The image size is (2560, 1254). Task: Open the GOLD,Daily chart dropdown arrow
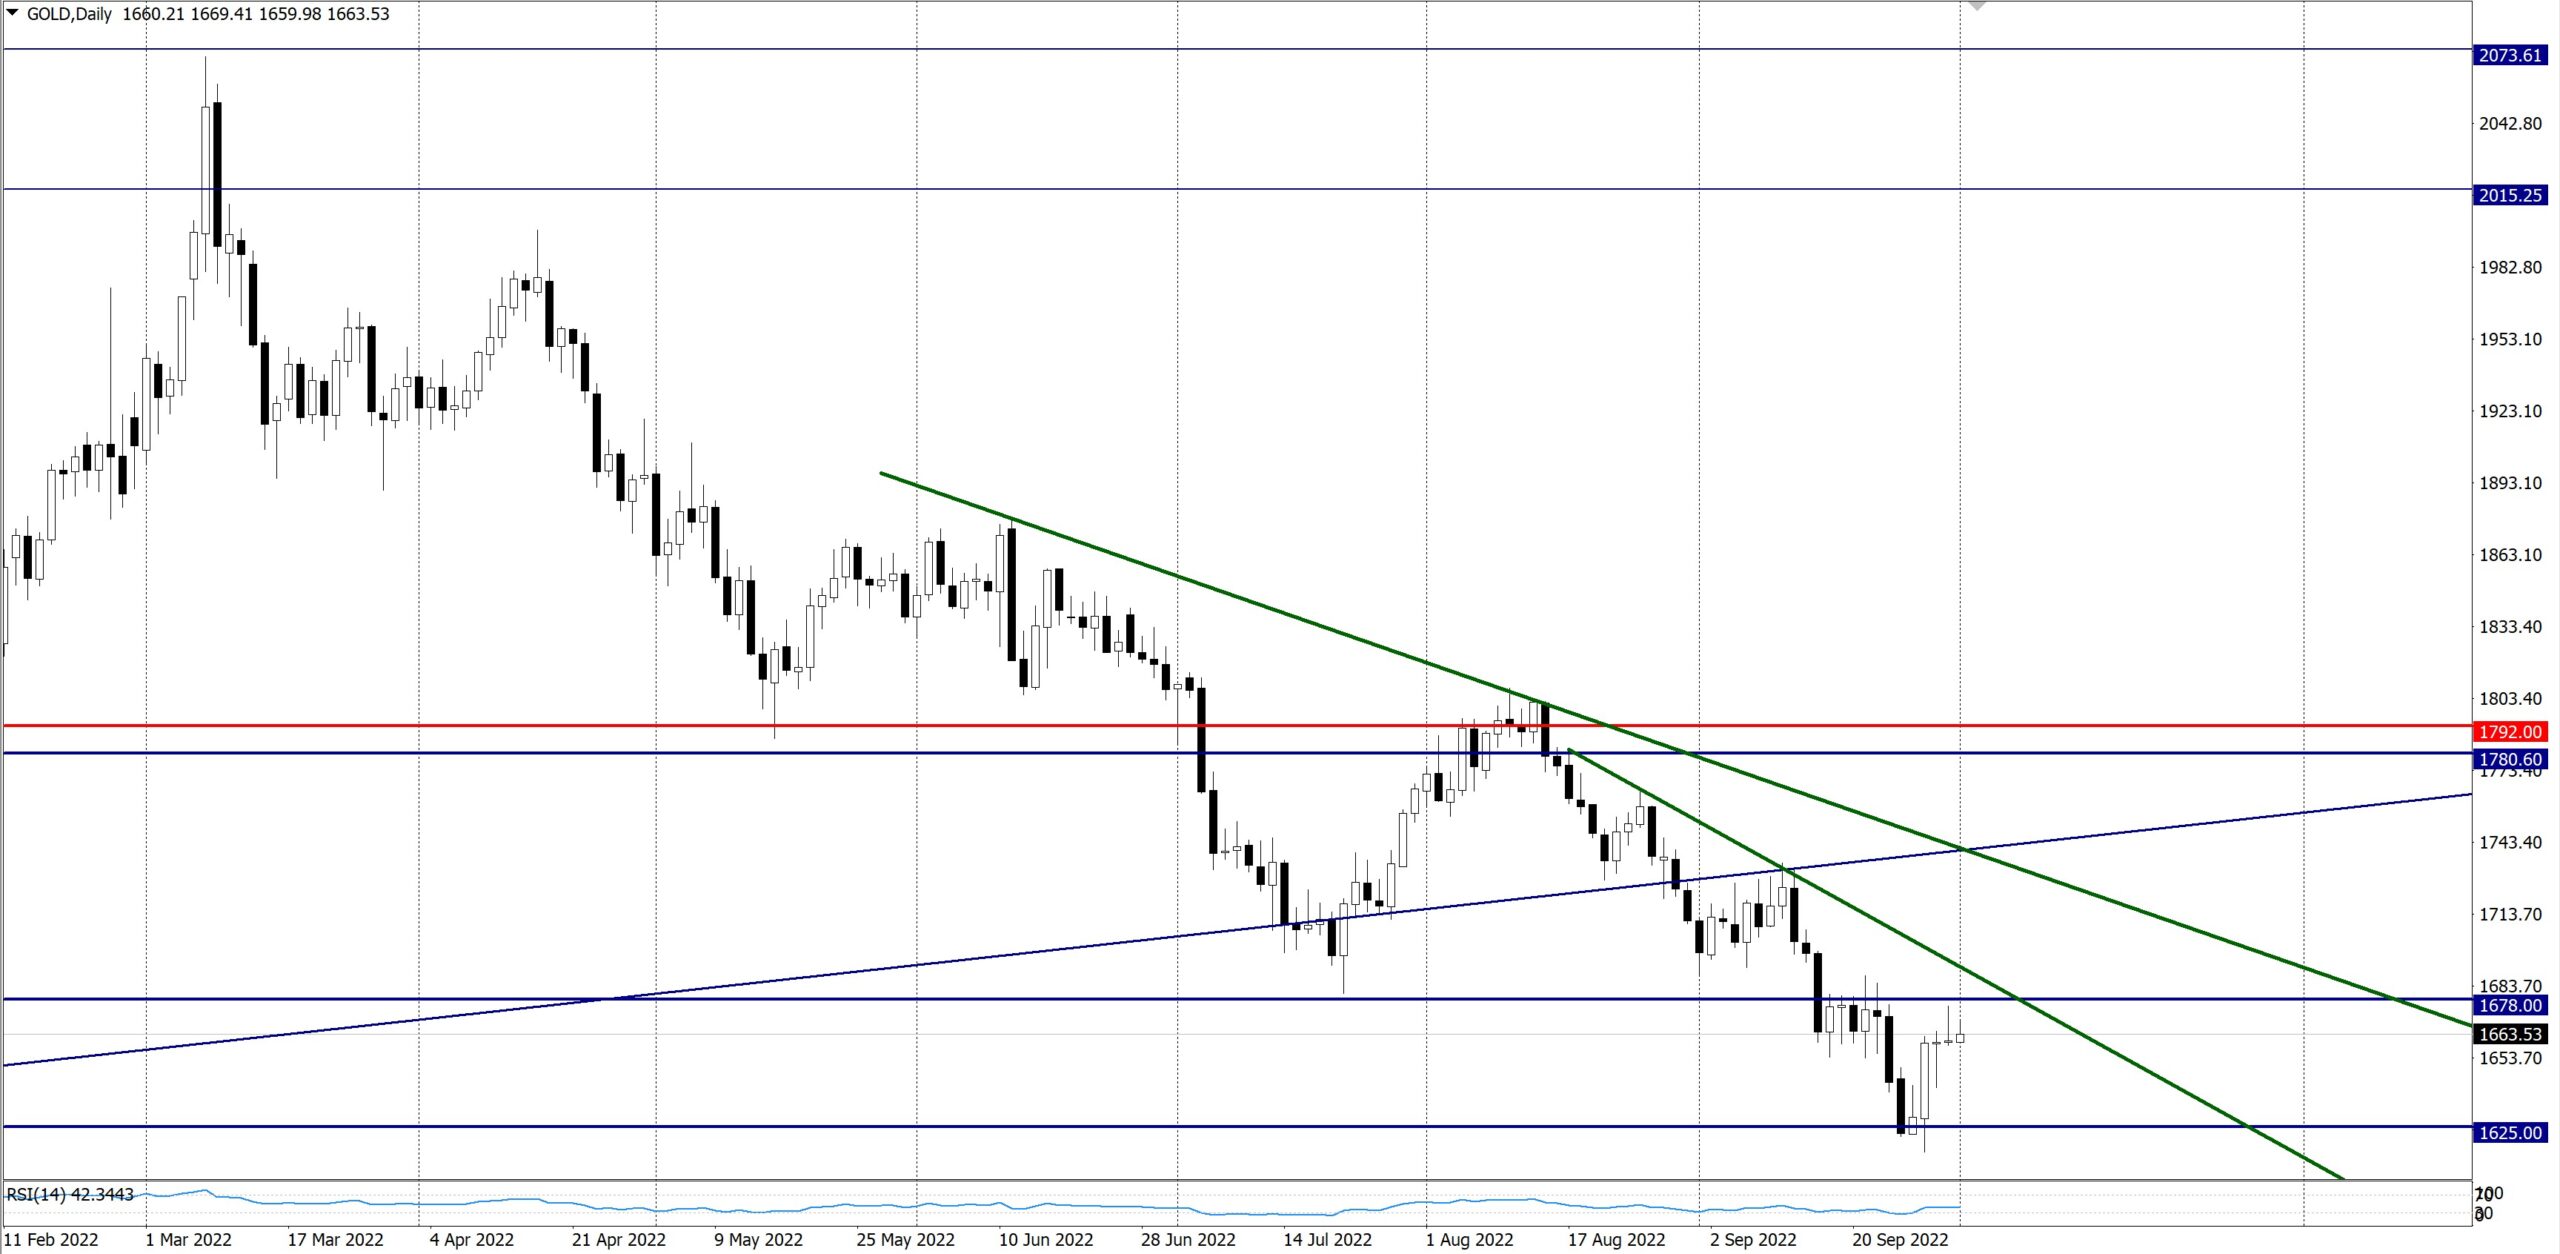click(x=12, y=12)
